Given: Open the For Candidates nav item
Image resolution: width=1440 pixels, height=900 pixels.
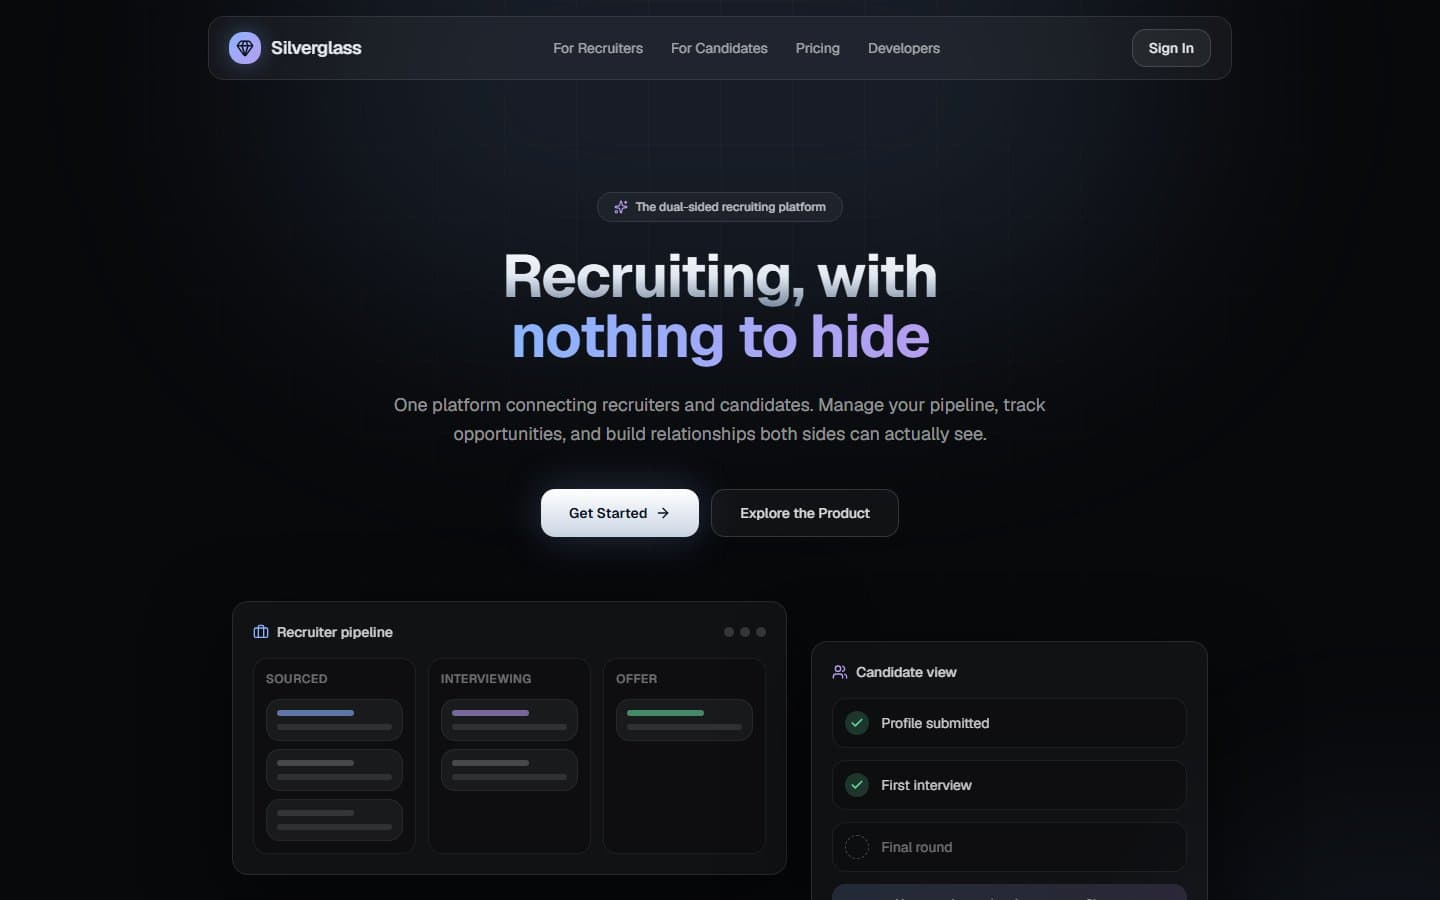Looking at the screenshot, I should click(719, 48).
